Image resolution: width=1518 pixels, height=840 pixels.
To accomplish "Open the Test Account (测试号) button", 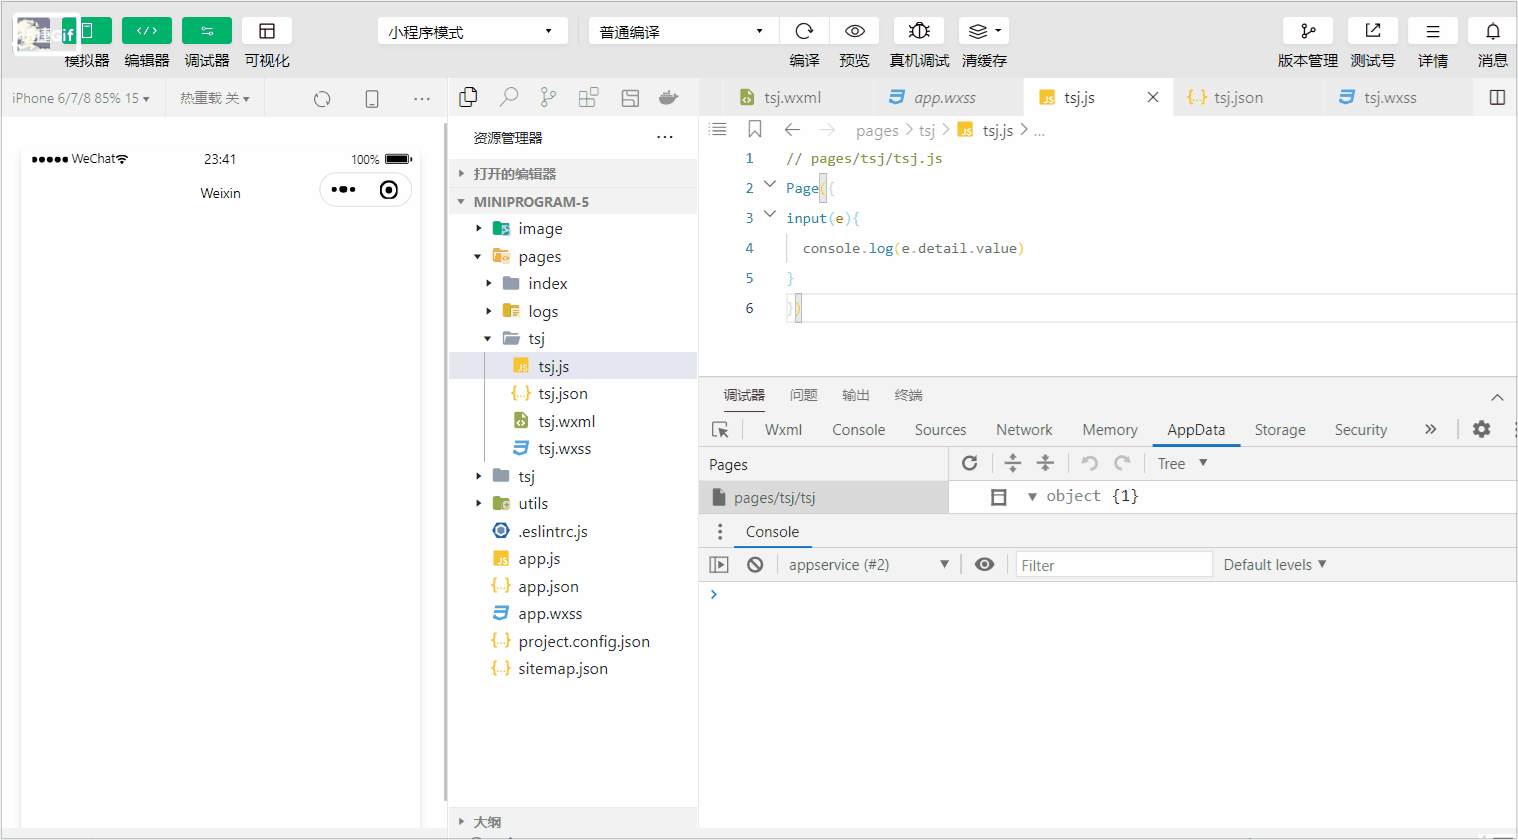I will 1373,31.
